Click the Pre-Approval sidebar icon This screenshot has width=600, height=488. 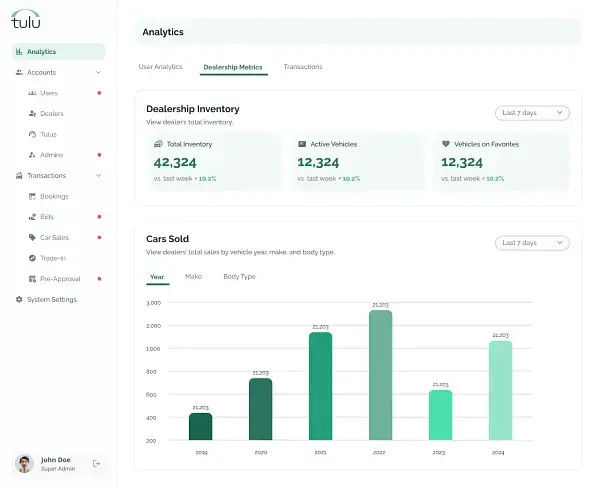[32, 279]
